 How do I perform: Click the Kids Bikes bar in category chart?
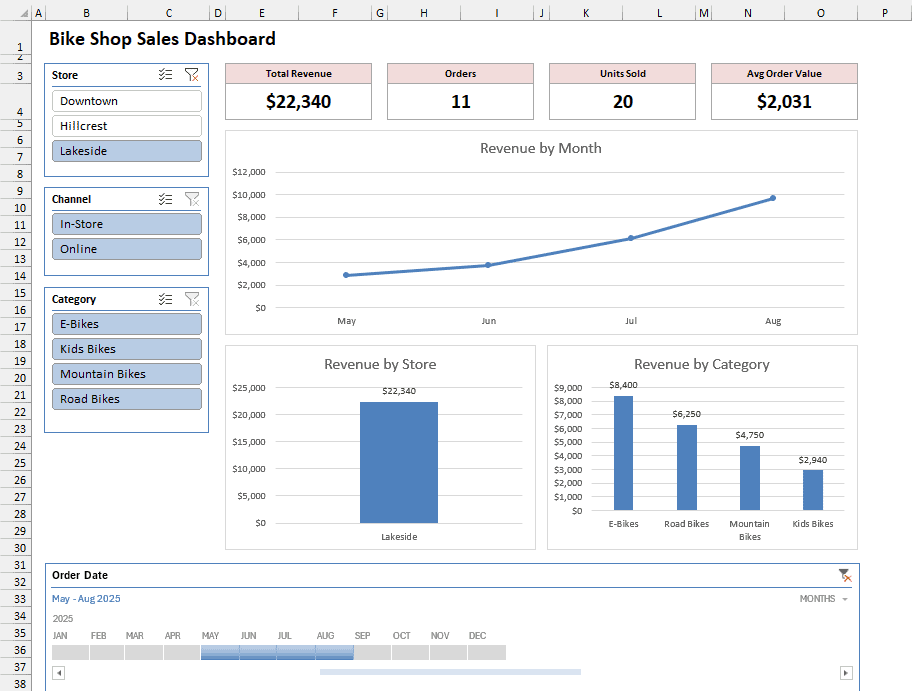(813, 490)
